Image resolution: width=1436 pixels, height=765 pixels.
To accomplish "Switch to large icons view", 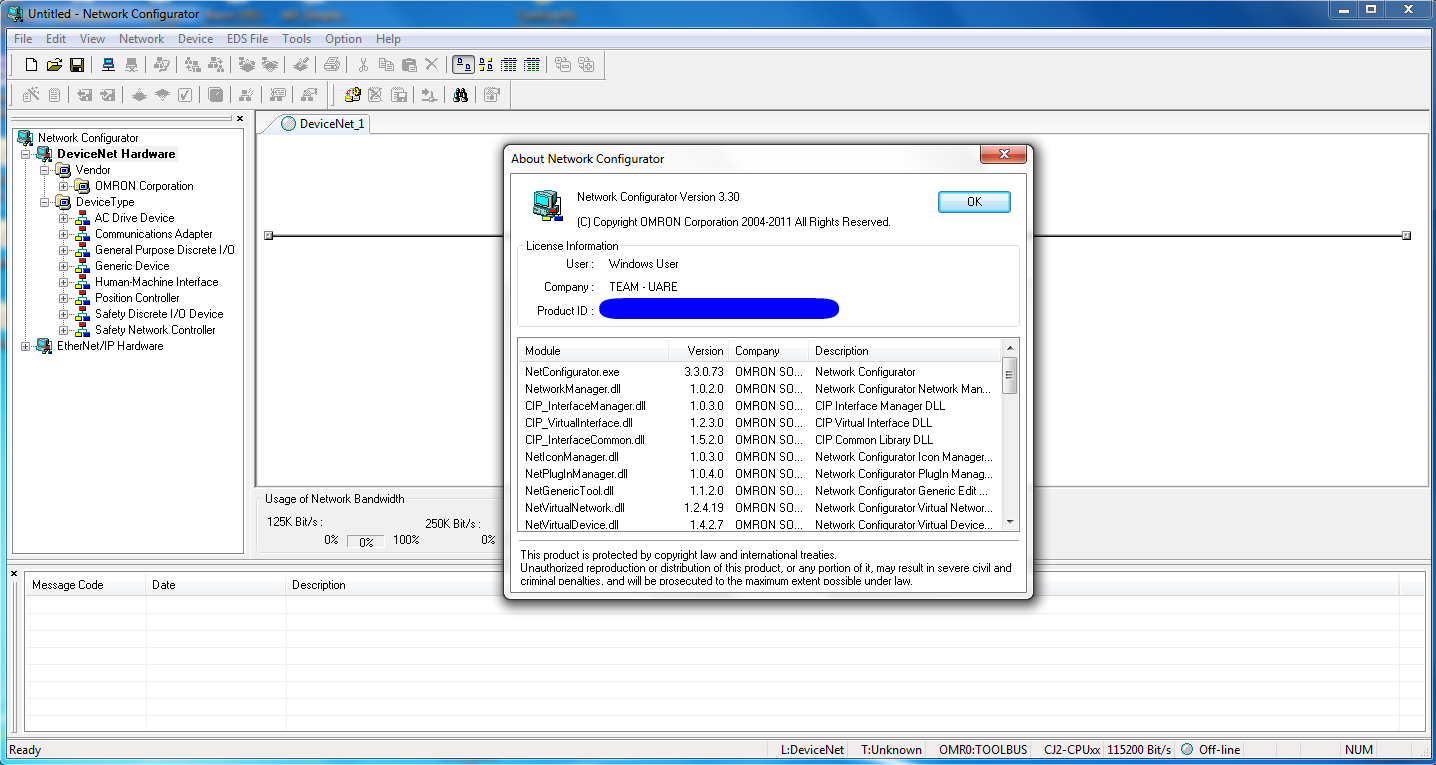I will [463, 65].
